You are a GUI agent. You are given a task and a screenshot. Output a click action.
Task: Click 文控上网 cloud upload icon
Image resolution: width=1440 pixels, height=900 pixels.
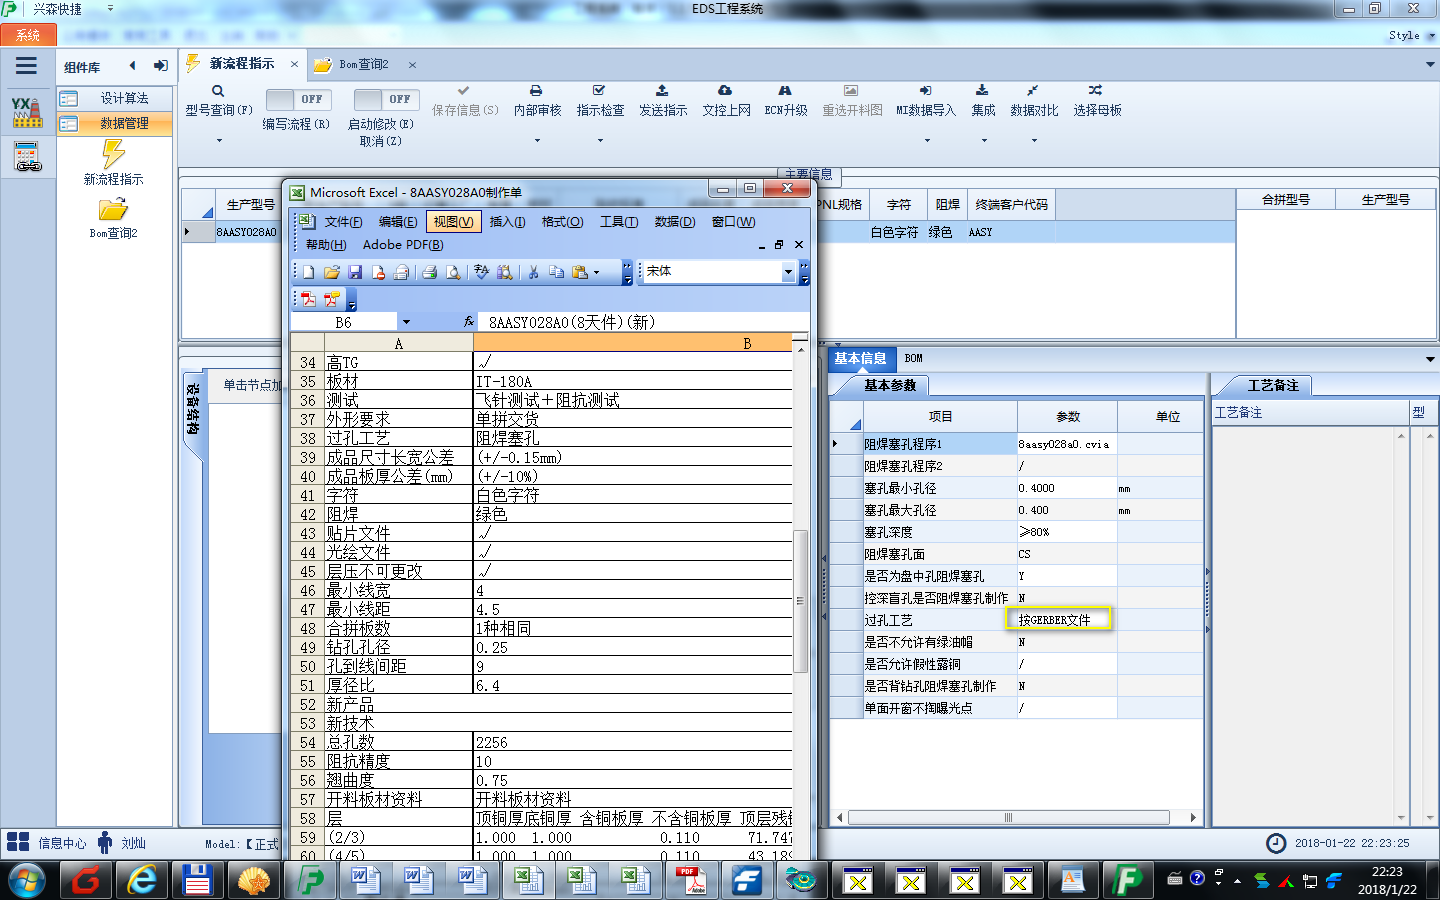[x=725, y=91]
